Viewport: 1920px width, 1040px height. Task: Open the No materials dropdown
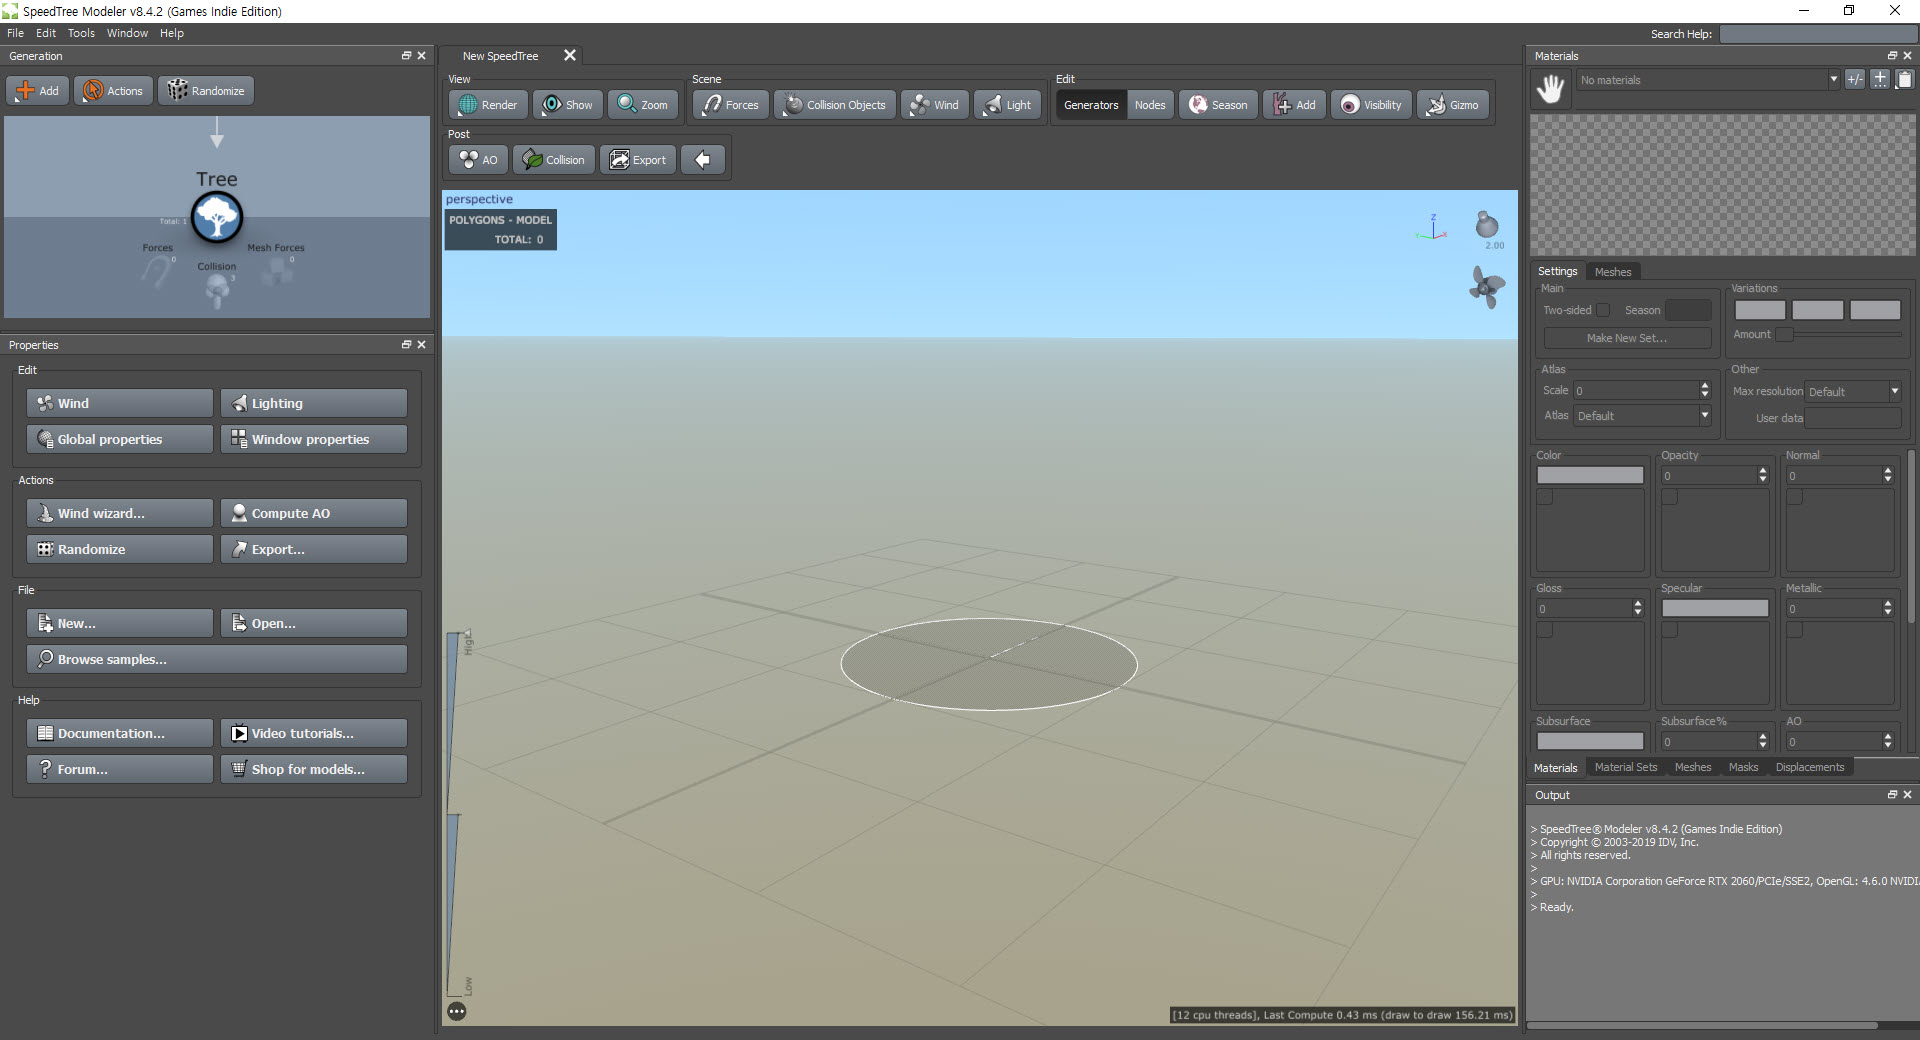1708,80
